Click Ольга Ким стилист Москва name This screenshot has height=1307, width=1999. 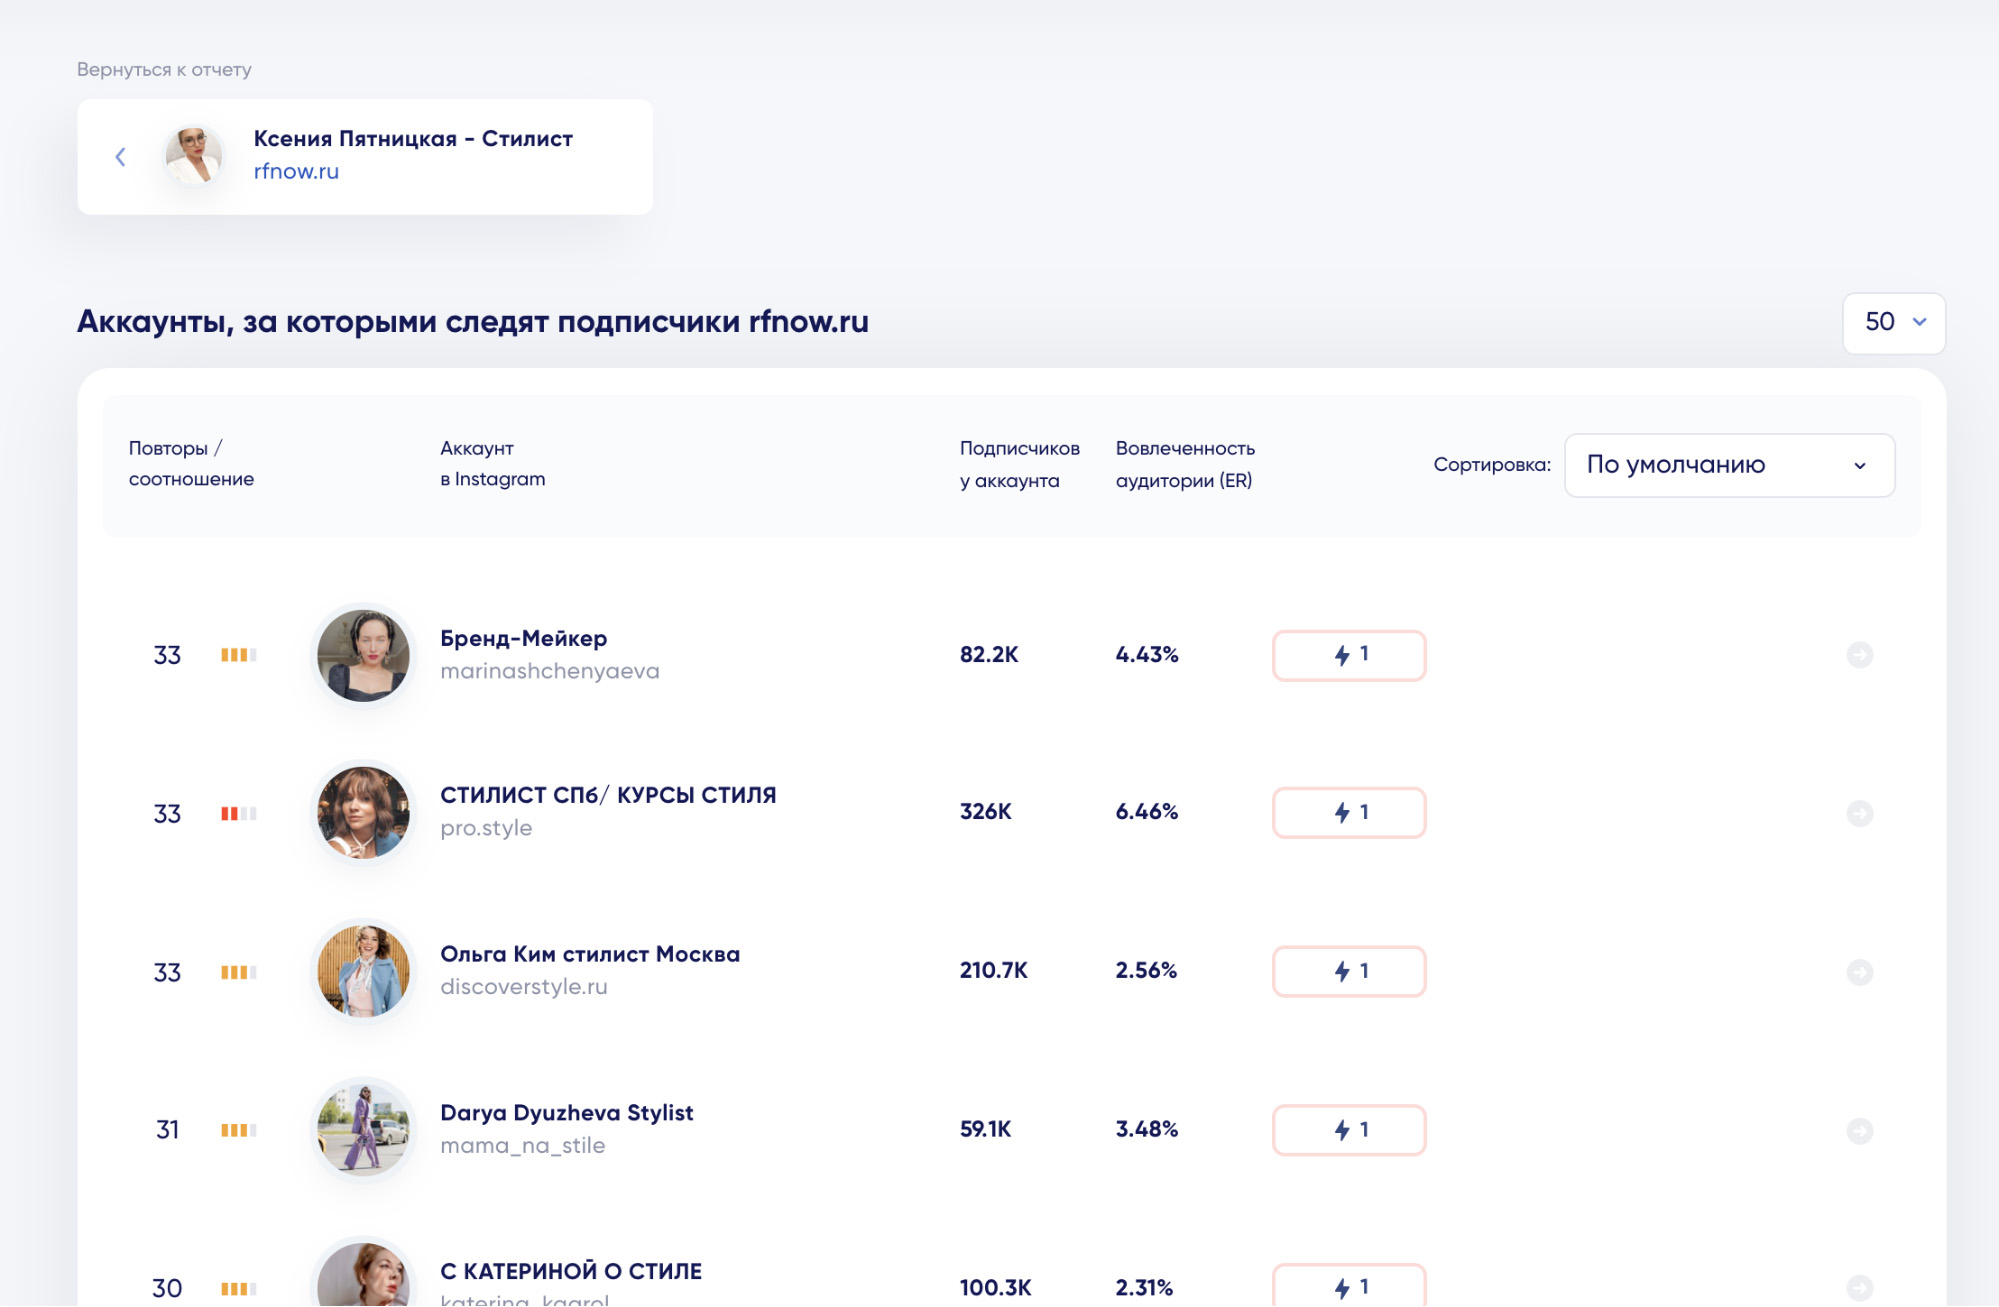590,954
